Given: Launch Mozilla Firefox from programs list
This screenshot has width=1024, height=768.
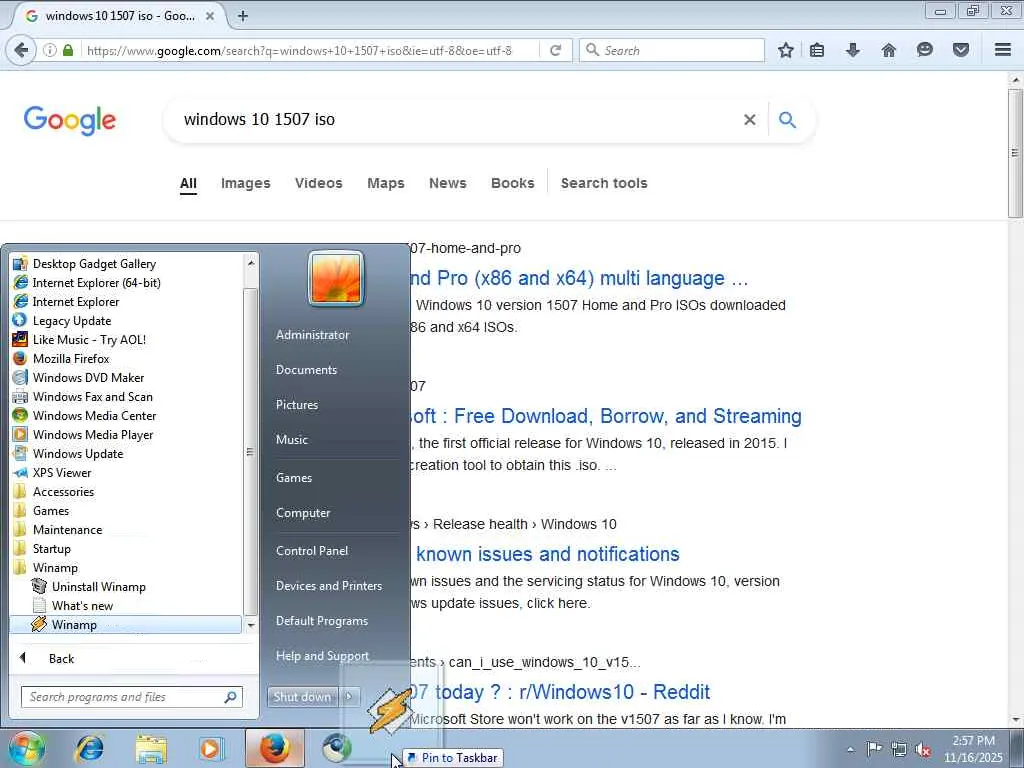Looking at the screenshot, I should (71, 359).
